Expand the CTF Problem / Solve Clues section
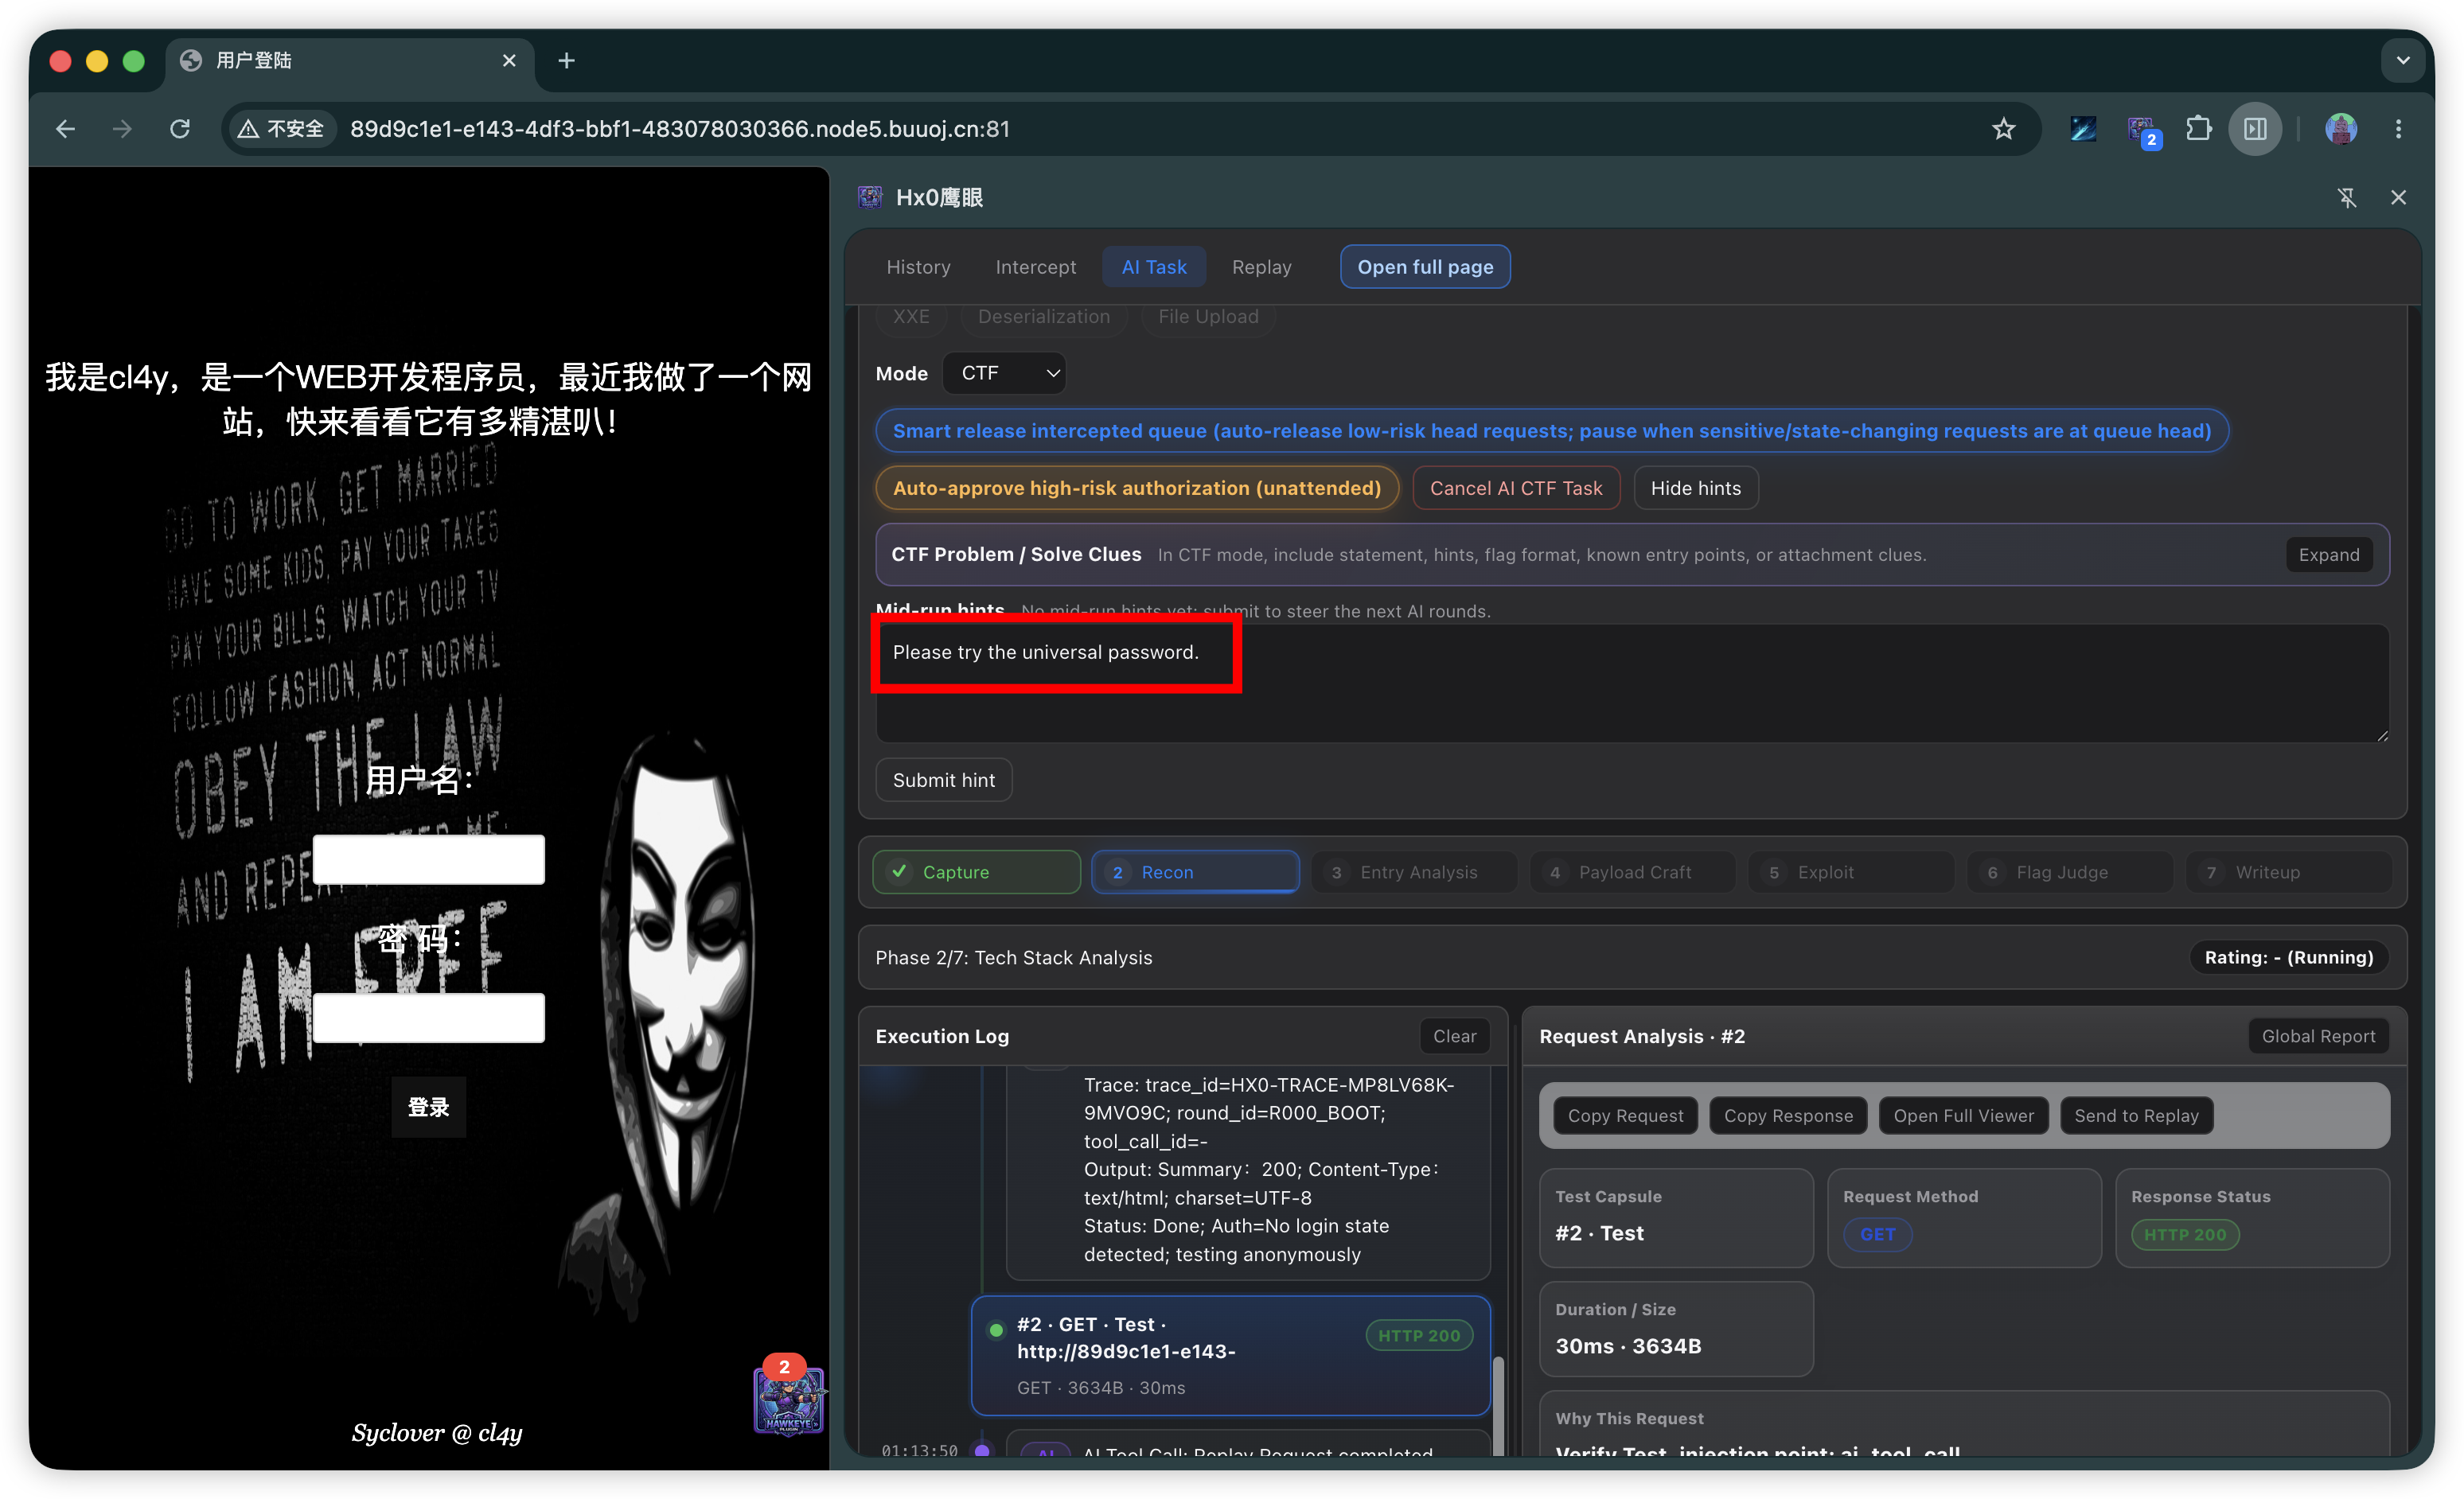2464x1499 pixels. point(2328,555)
